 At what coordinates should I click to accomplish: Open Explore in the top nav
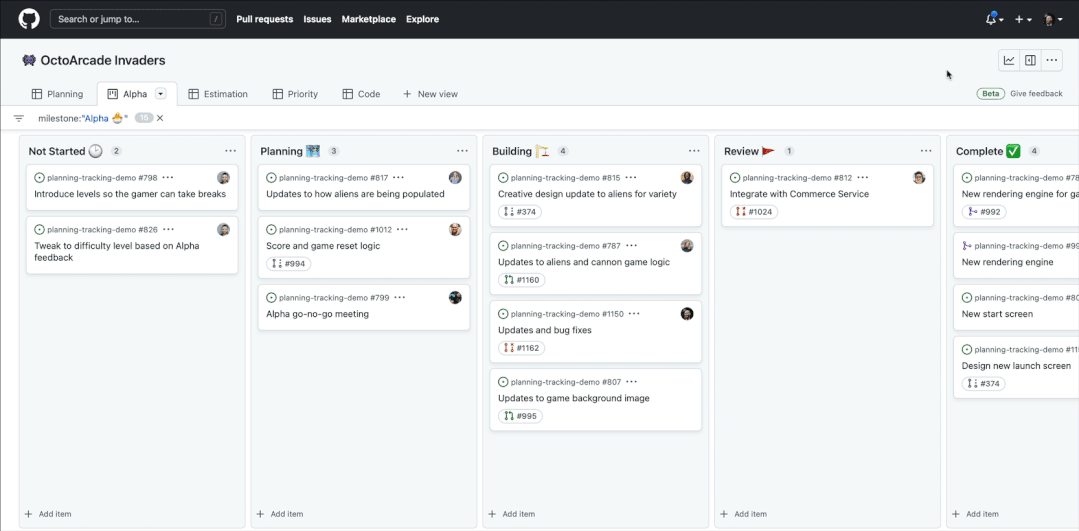[x=423, y=19]
